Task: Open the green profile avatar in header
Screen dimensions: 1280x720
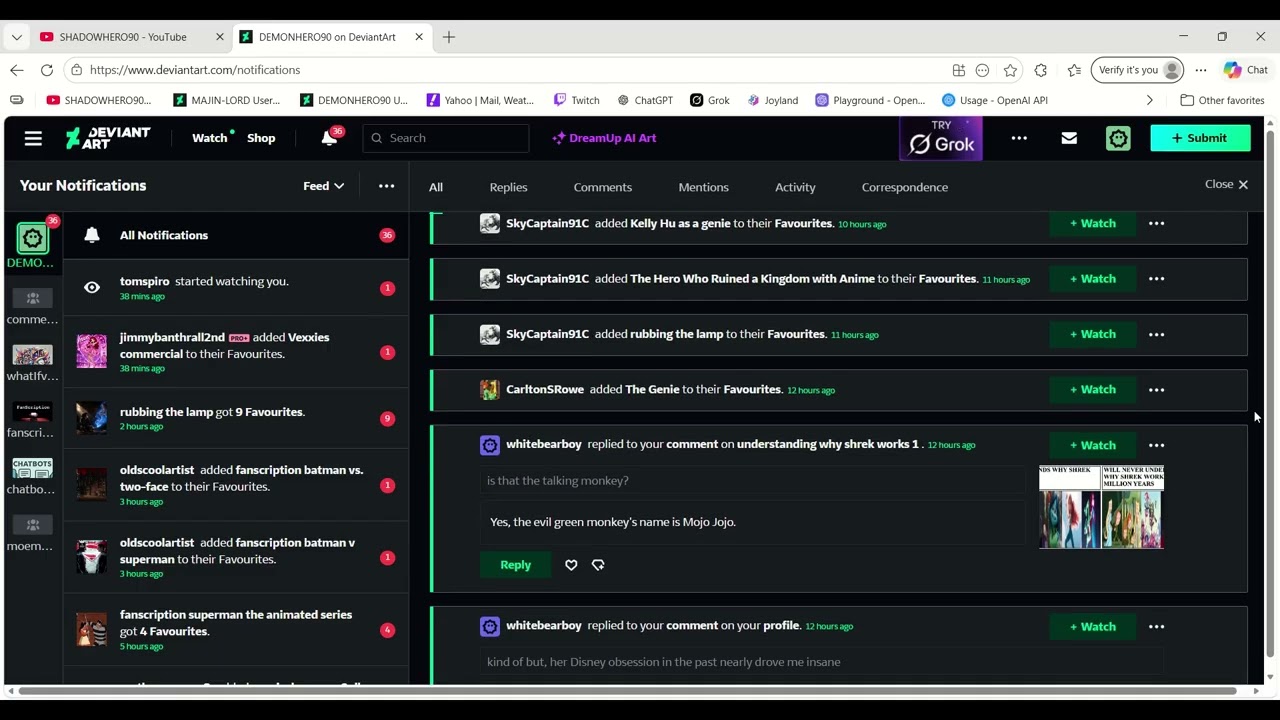Action: pyautogui.click(x=1118, y=138)
